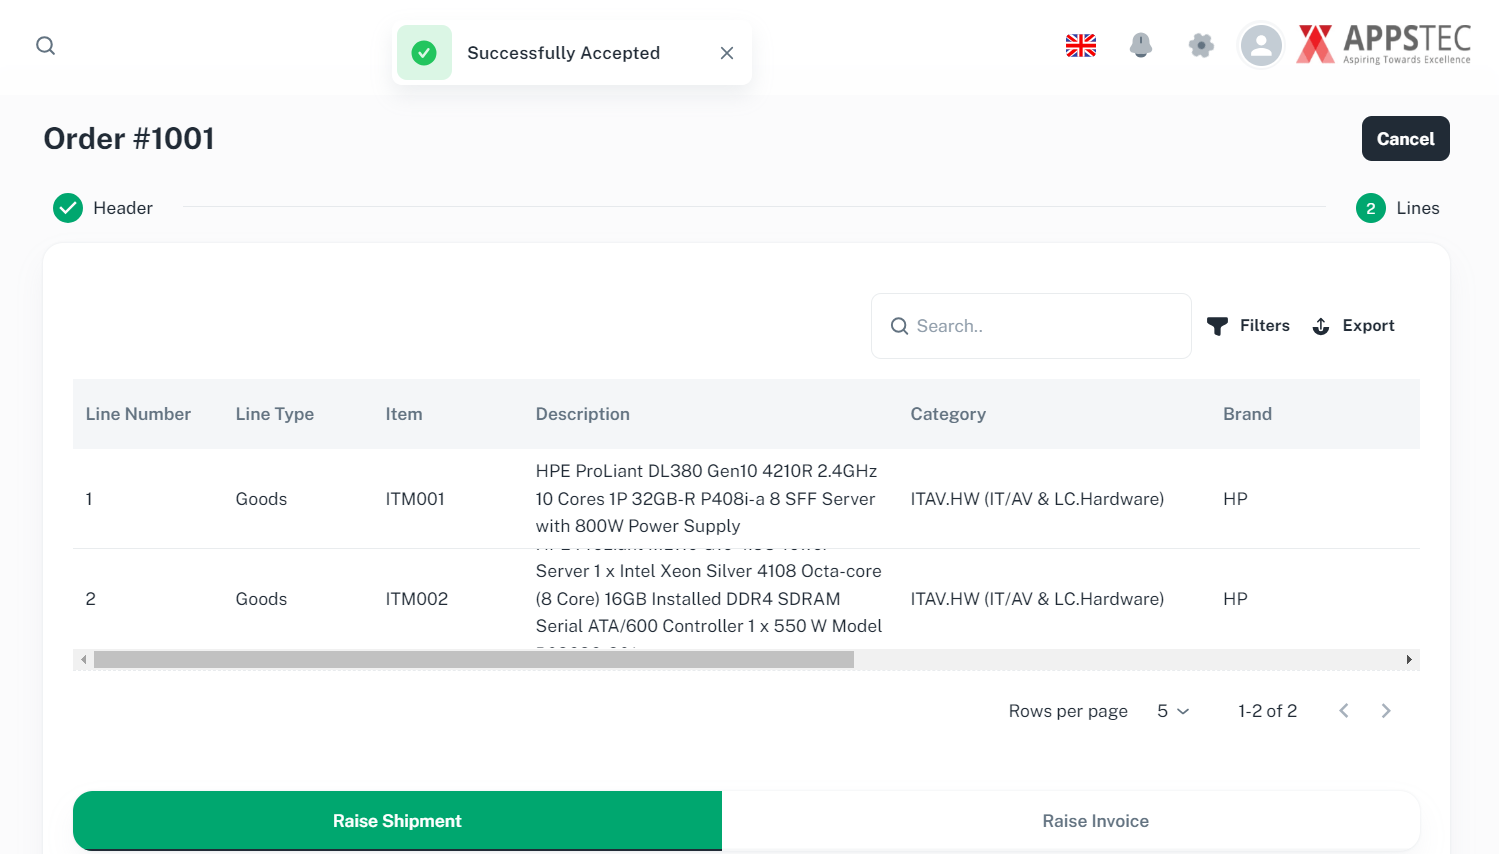Image resolution: width=1499 pixels, height=854 pixels.
Task: Click the AppsTec logo
Action: click(x=1384, y=45)
